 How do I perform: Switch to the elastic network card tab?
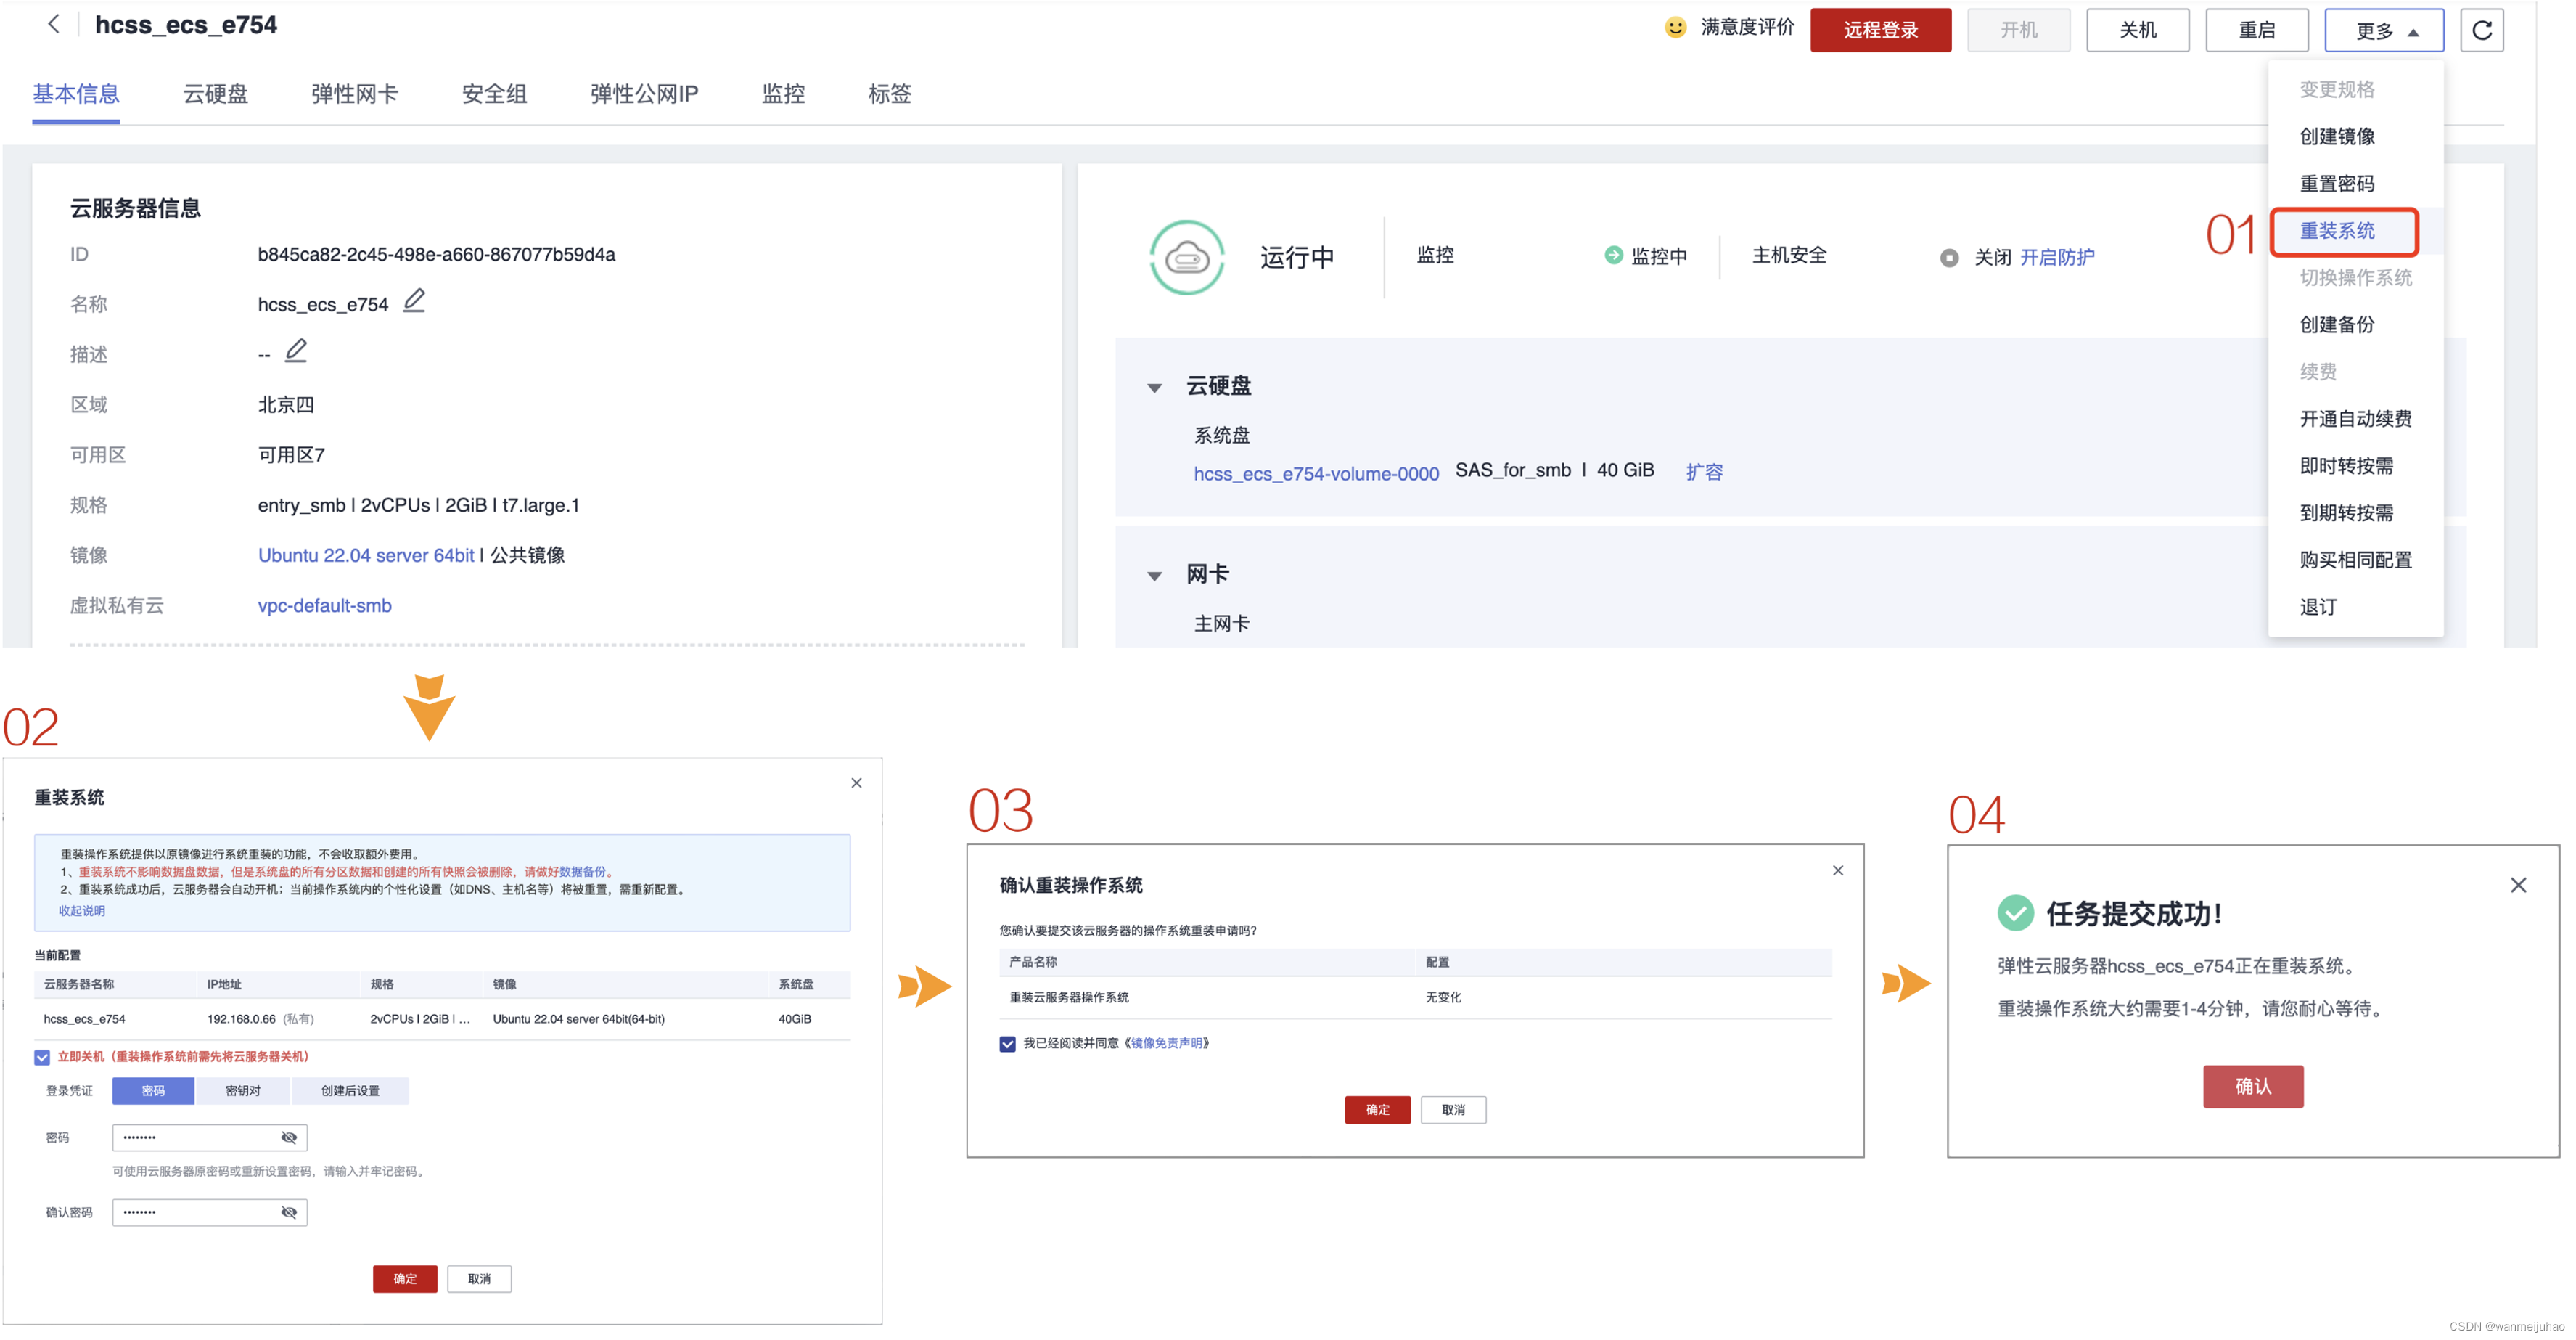[354, 94]
